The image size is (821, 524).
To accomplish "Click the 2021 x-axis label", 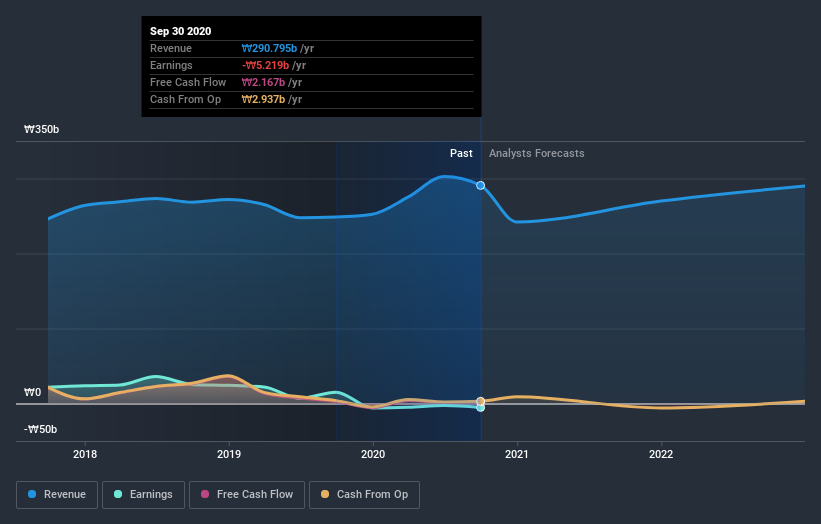I will [517, 454].
